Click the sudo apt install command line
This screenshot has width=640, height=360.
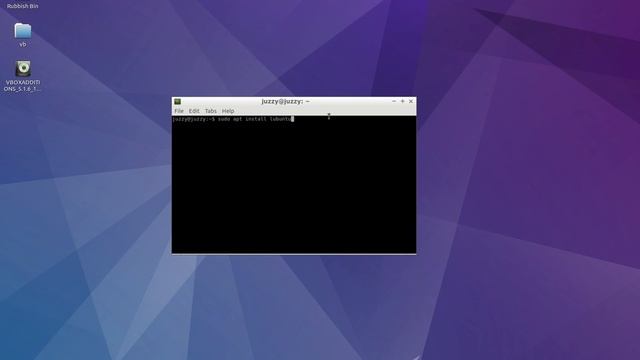click(x=233, y=119)
